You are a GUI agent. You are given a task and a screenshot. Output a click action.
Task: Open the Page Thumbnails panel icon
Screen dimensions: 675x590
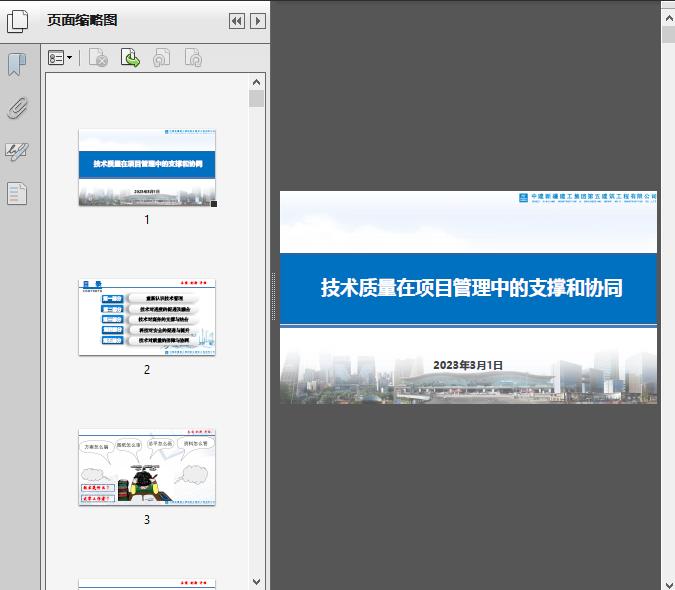click(17, 21)
